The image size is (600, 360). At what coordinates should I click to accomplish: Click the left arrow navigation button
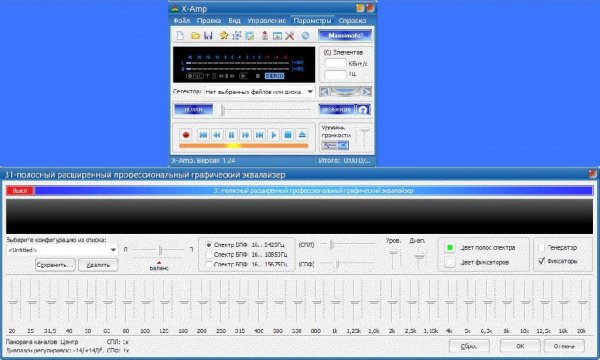324,92
